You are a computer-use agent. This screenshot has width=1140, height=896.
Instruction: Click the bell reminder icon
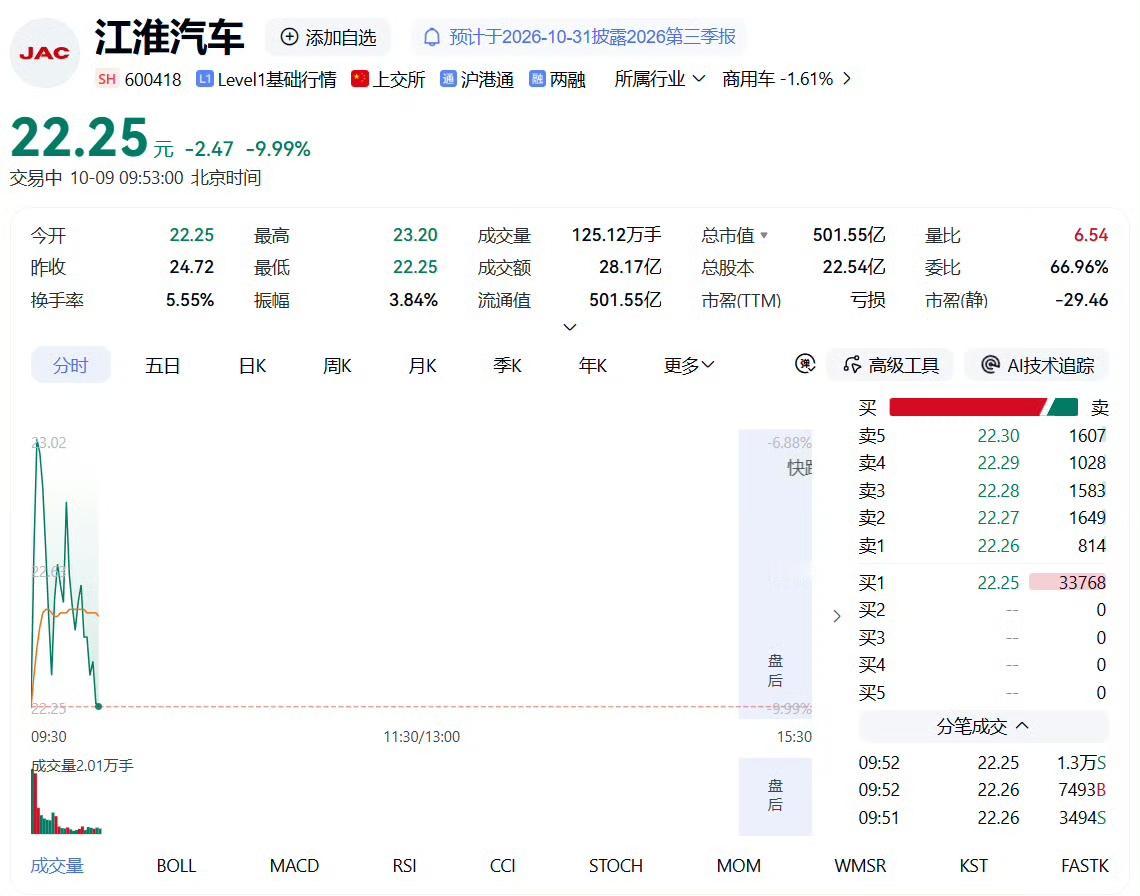432,37
